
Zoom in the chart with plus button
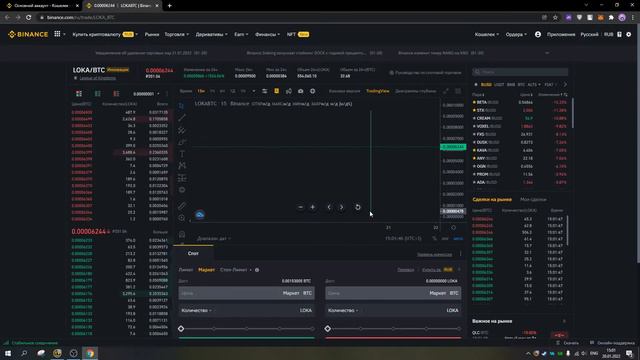(313, 207)
